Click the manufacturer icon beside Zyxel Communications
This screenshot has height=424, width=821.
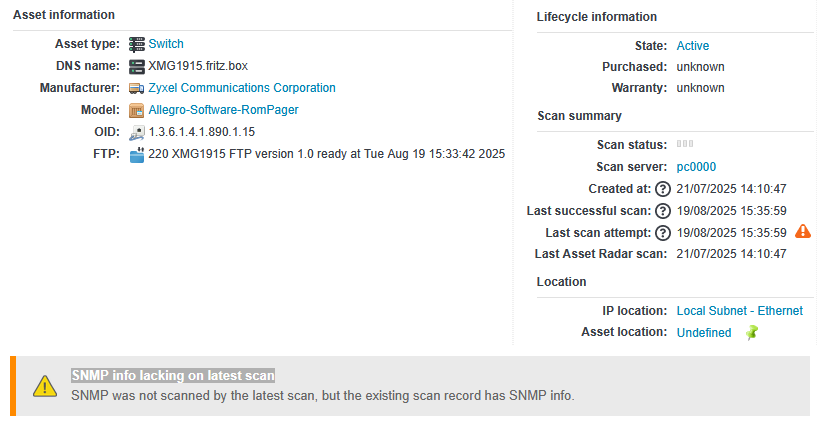(137, 88)
